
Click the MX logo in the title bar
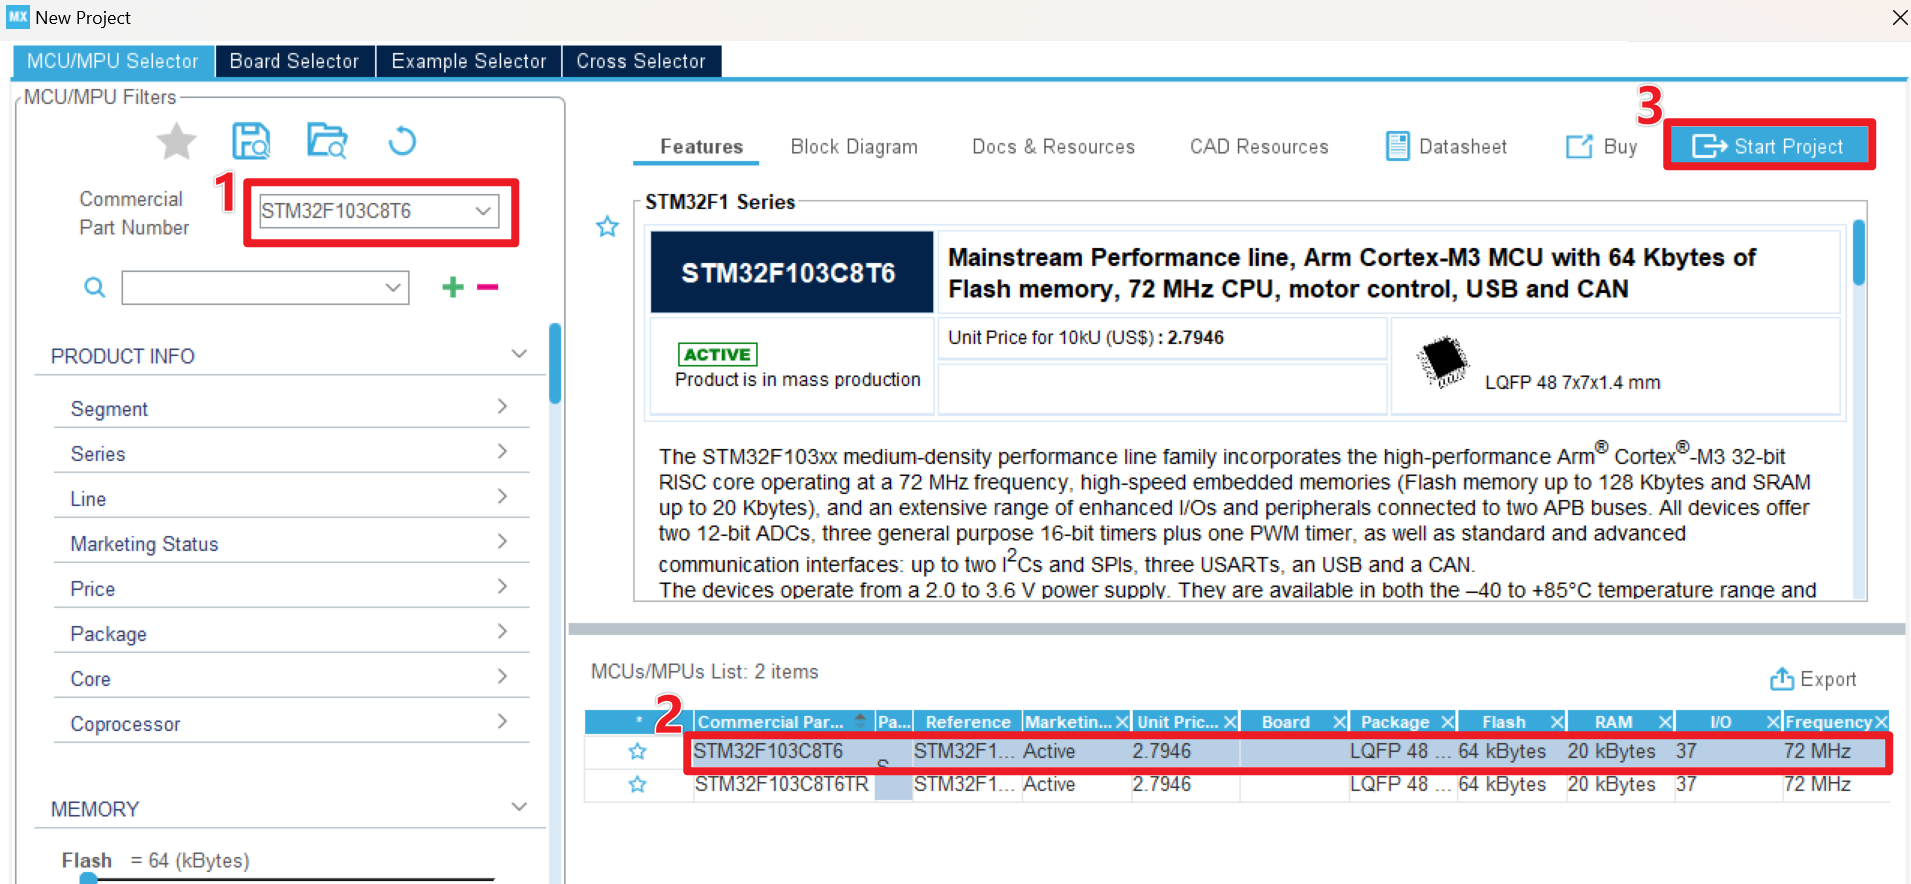pos(18,17)
